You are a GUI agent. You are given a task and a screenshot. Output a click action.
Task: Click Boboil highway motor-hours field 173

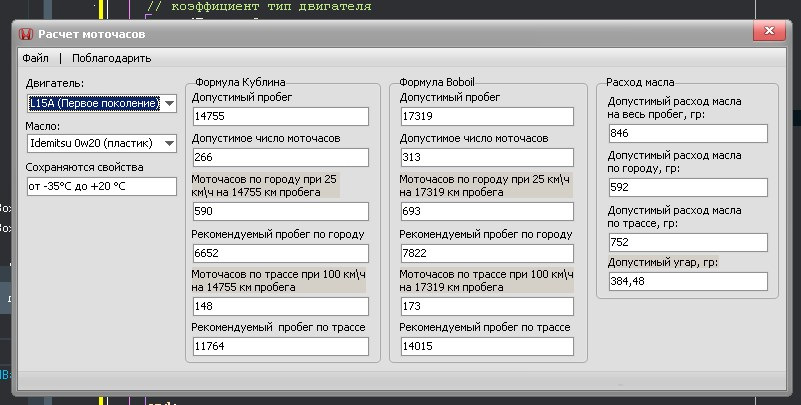[487, 306]
